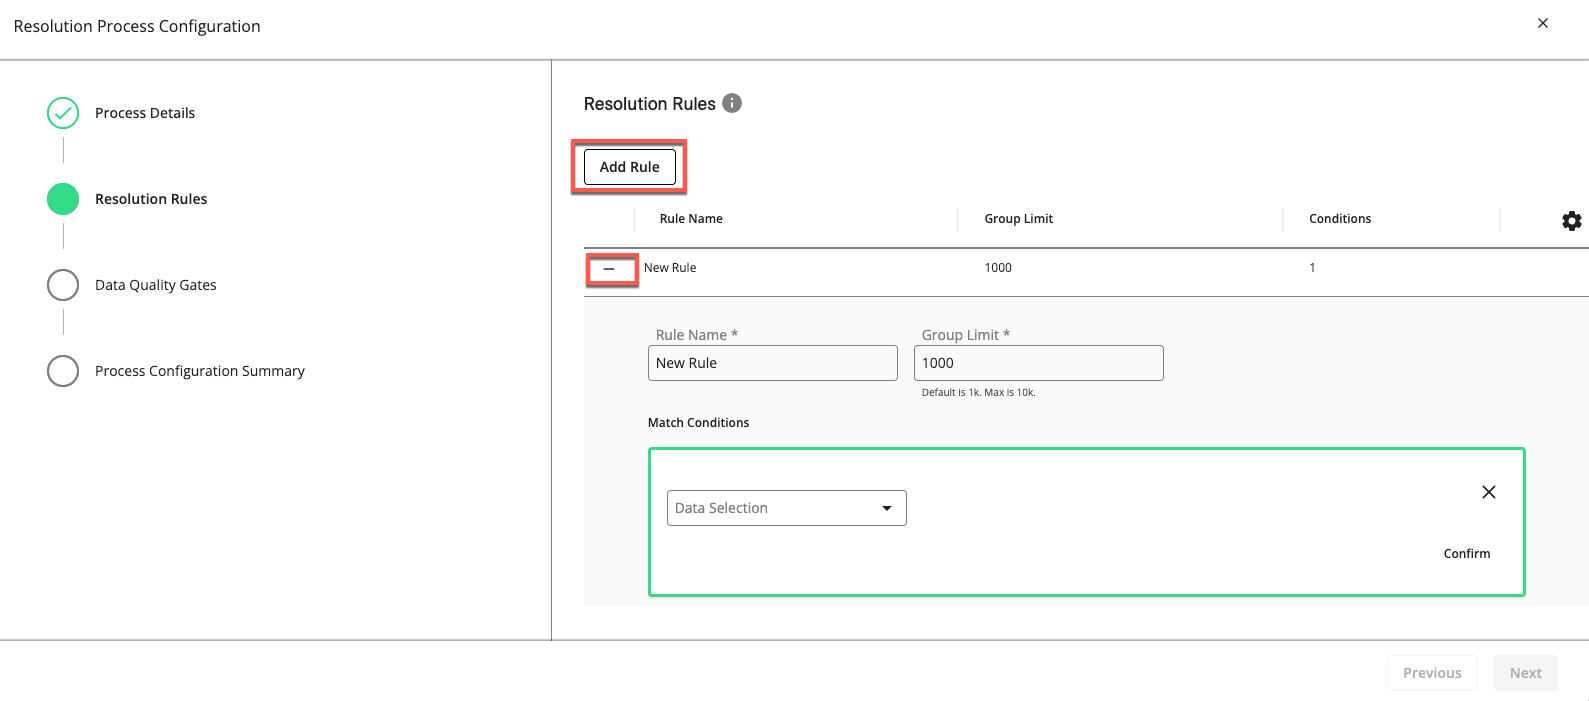
Task: Open table settings gear icon
Action: click(x=1571, y=221)
